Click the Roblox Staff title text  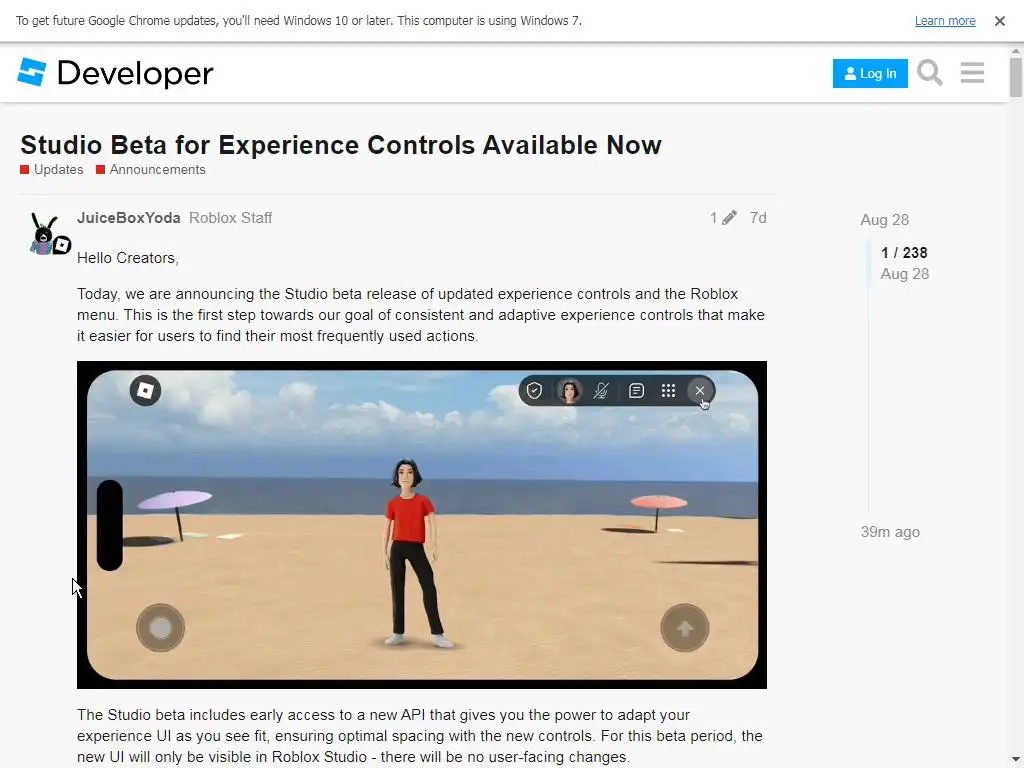[x=231, y=217]
